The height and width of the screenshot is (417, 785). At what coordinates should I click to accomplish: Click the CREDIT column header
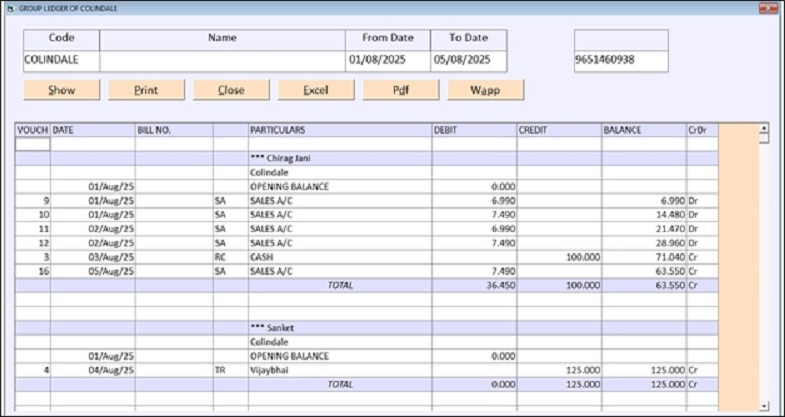coord(559,130)
